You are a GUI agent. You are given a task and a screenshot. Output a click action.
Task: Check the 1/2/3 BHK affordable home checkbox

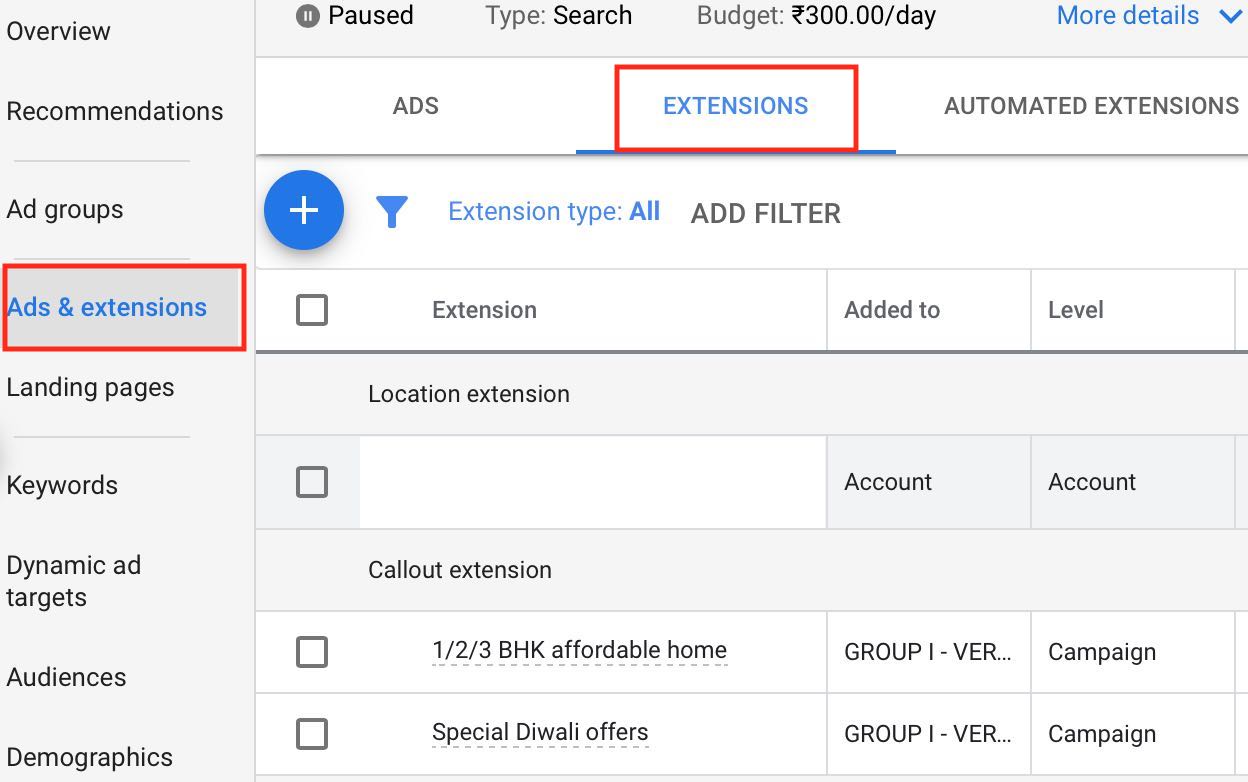click(x=312, y=652)
